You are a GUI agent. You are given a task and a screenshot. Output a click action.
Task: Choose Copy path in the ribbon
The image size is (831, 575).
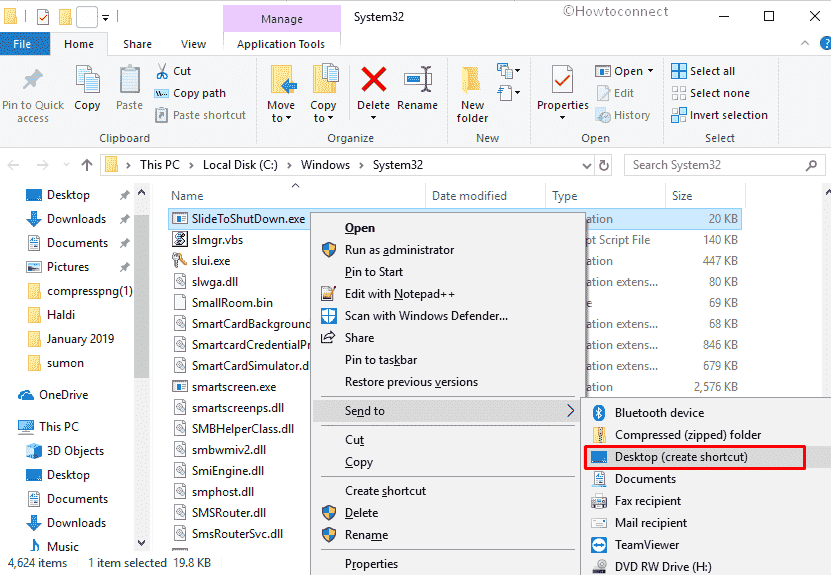tap(190, 93)
